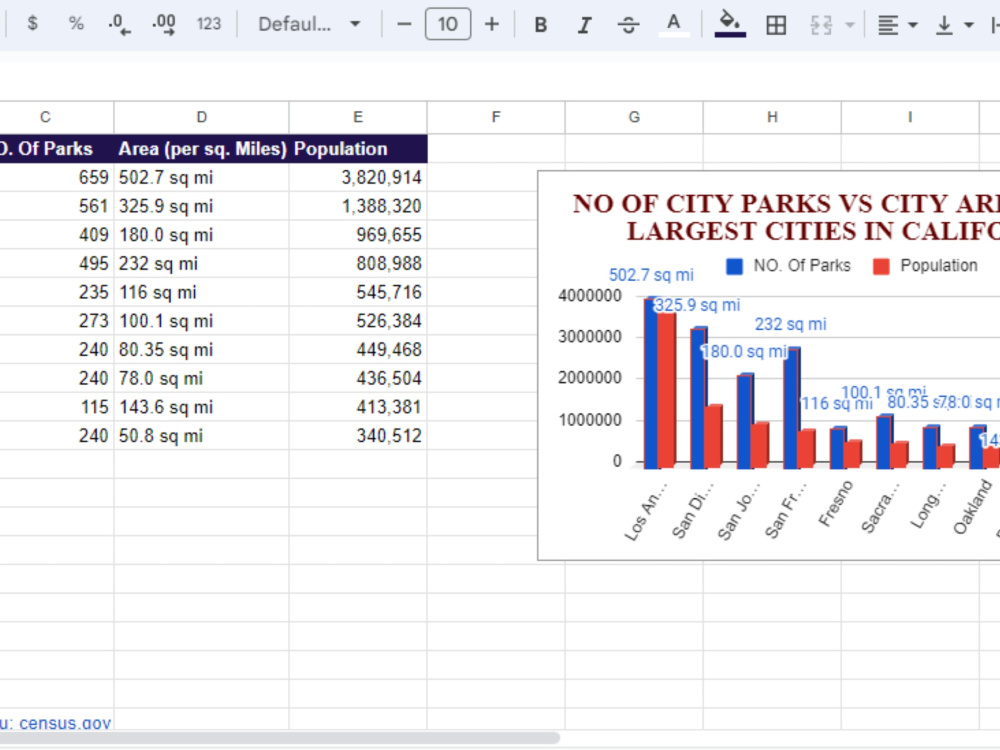Open fill color picker
Image resolution: width=1000 pixels, height=750 pixels.
pos(730,24)
